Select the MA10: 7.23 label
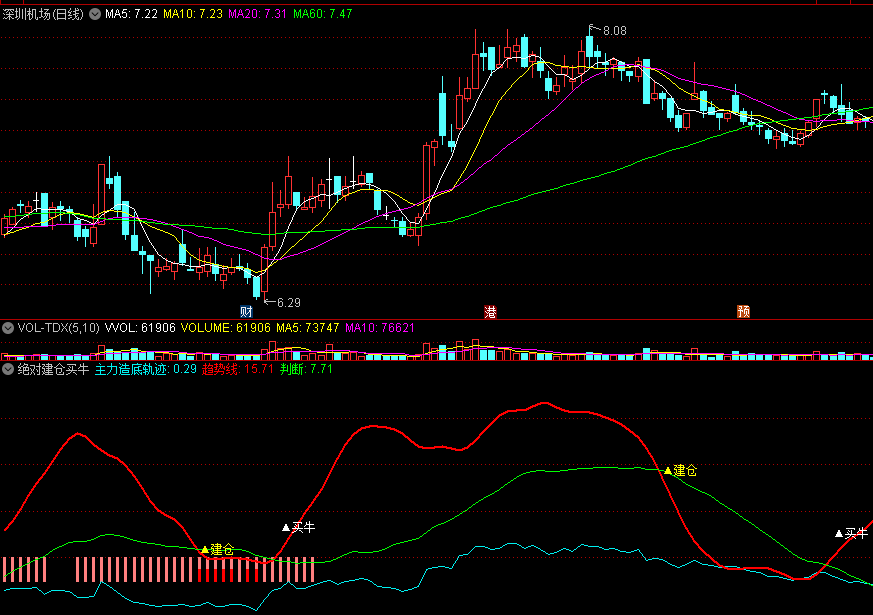The image size is (873, 615). pyautogui.click(x=193, y=14)
